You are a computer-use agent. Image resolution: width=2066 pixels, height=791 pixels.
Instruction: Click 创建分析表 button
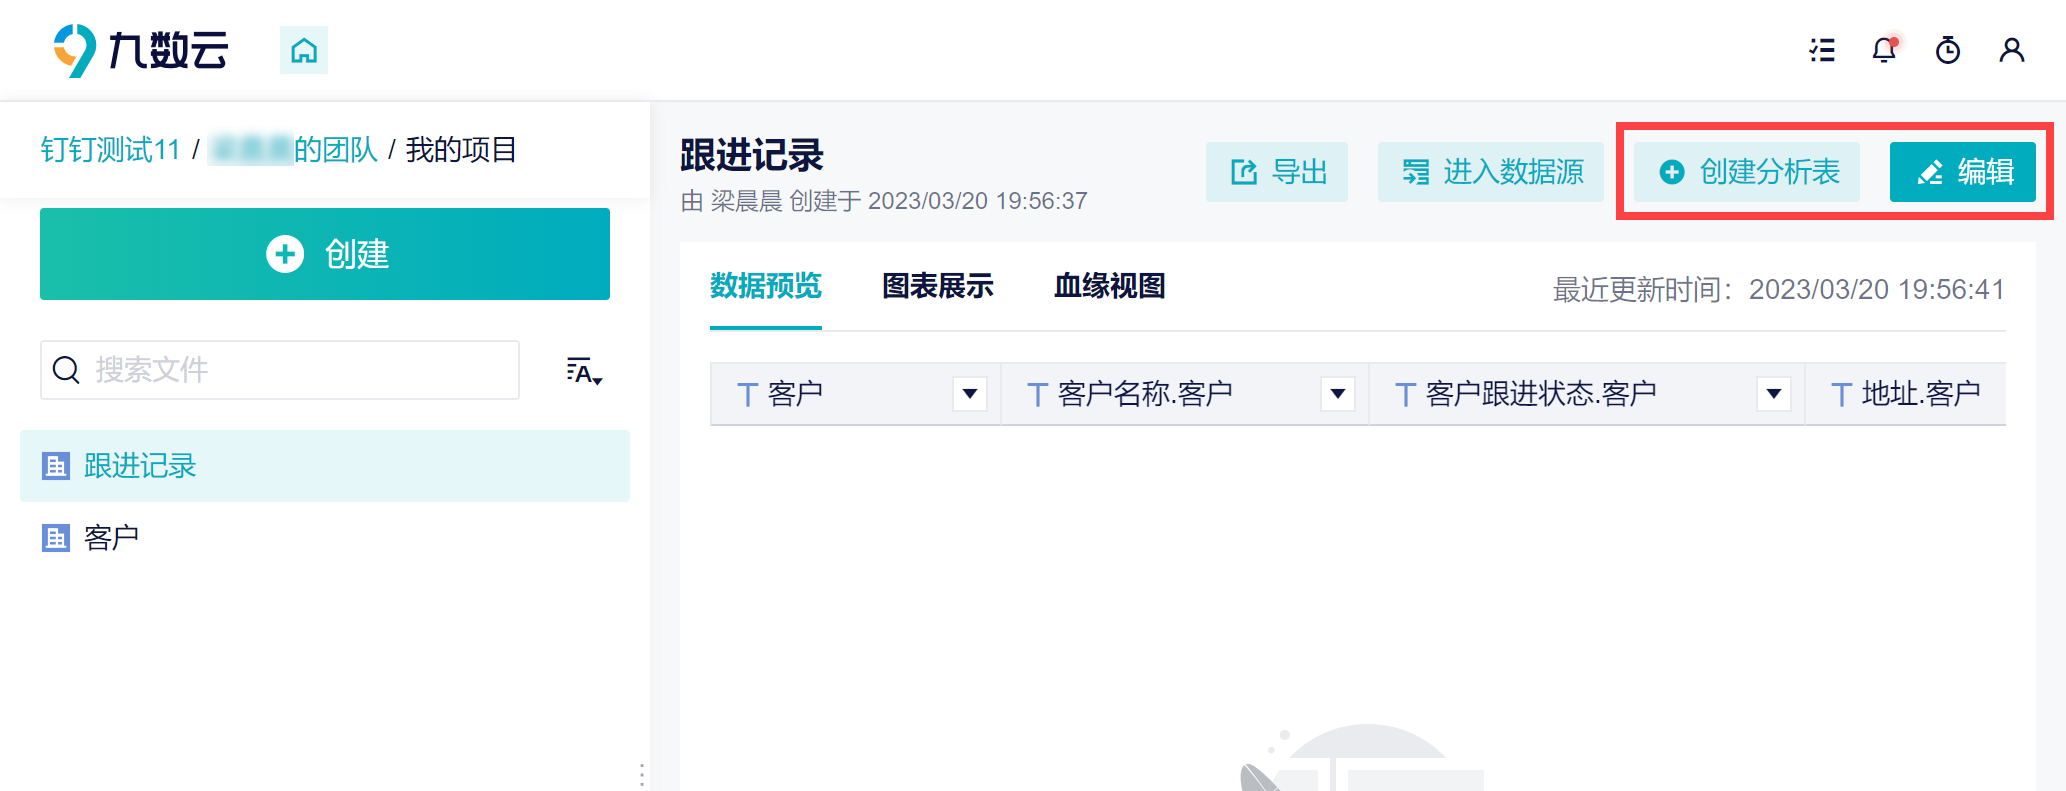click(1747, 172)
